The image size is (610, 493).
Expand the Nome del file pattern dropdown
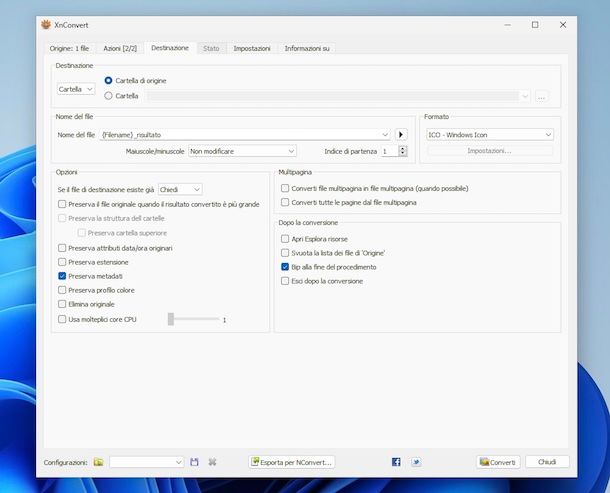click(x=385, y=135)
